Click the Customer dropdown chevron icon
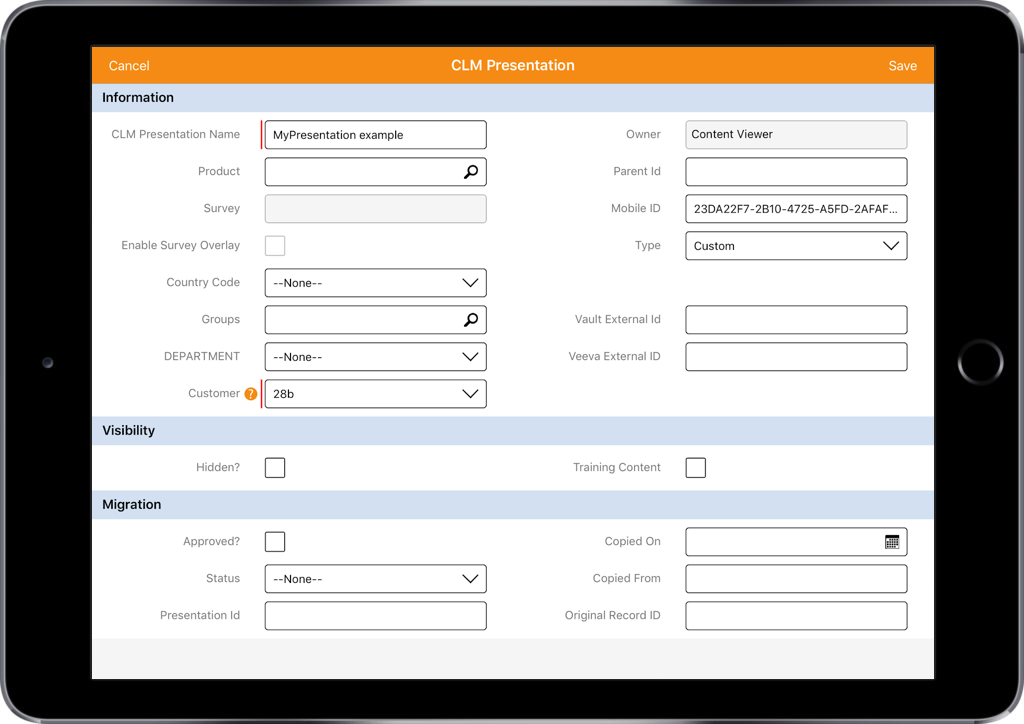 tap(470, 393)
